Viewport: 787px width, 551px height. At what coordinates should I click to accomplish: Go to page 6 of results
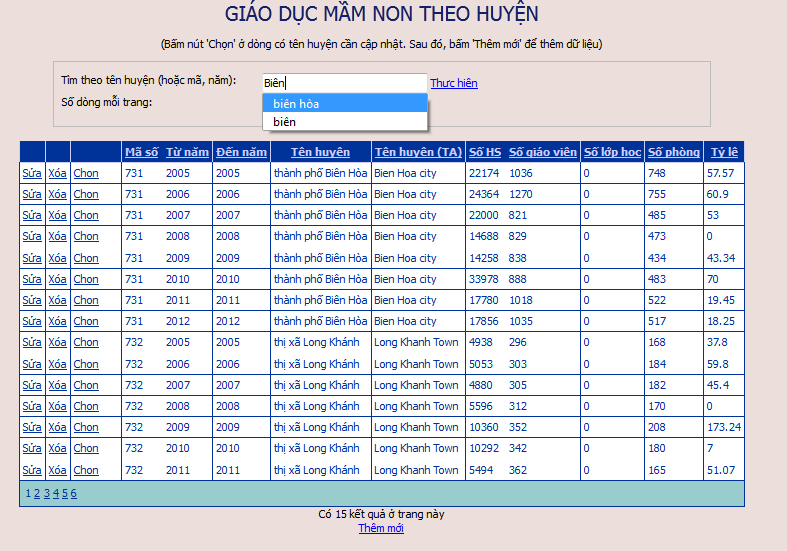[74, 493]
